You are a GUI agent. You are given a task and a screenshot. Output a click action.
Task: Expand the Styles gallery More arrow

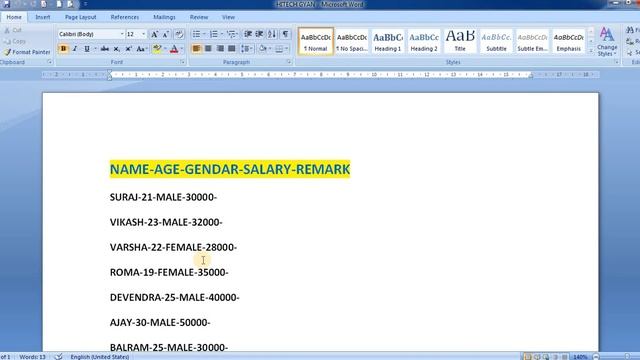(591, 51)
